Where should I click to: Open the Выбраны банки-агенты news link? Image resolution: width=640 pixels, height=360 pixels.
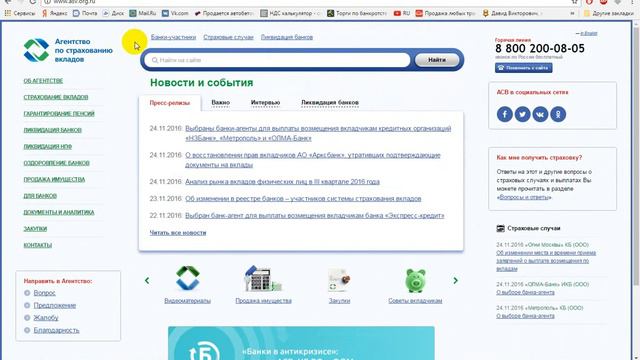(318, 133)
